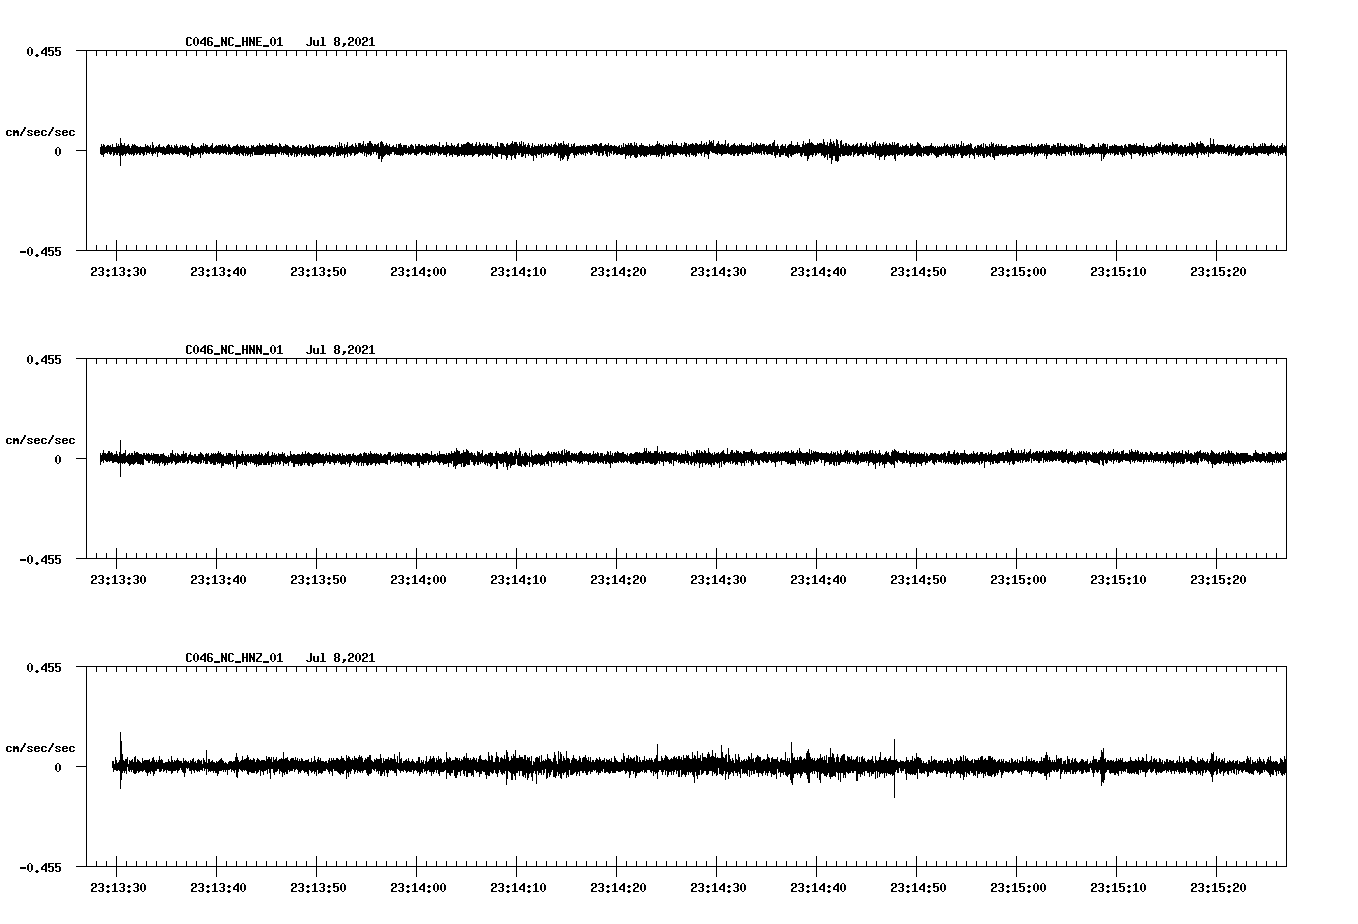Select the C046_NC_HNZ_01 channel label

(x=233, y=657)
